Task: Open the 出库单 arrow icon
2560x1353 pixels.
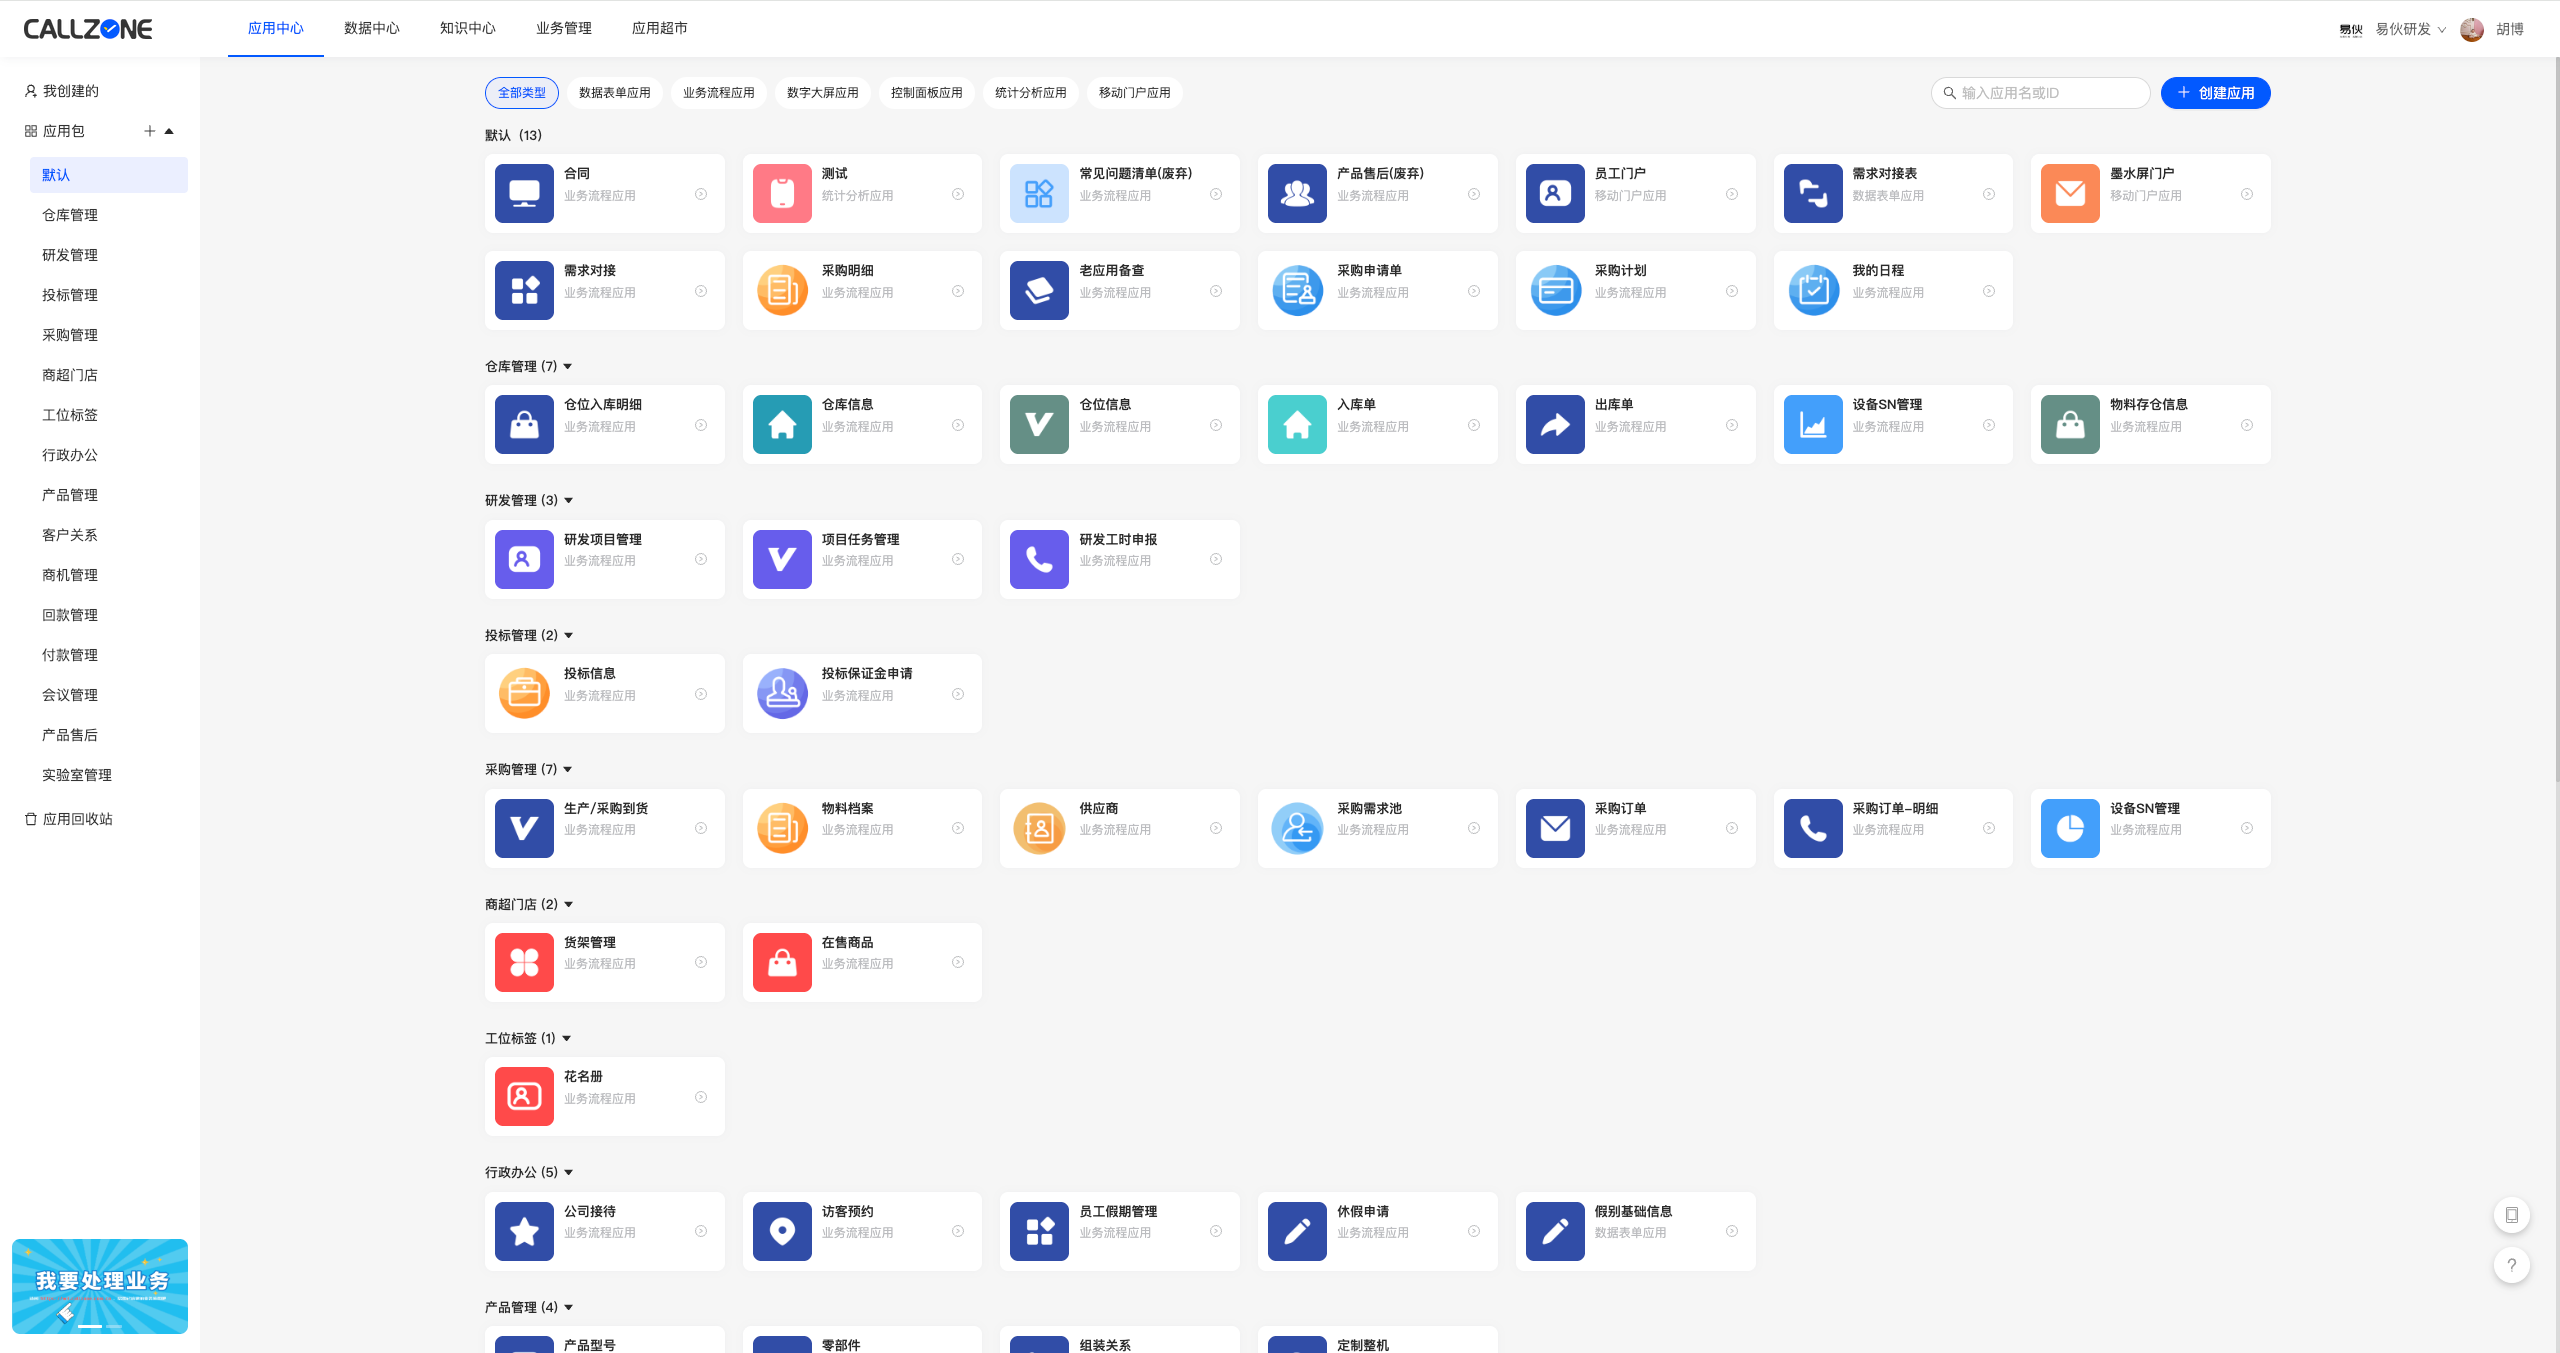Action: point(1554,425)
